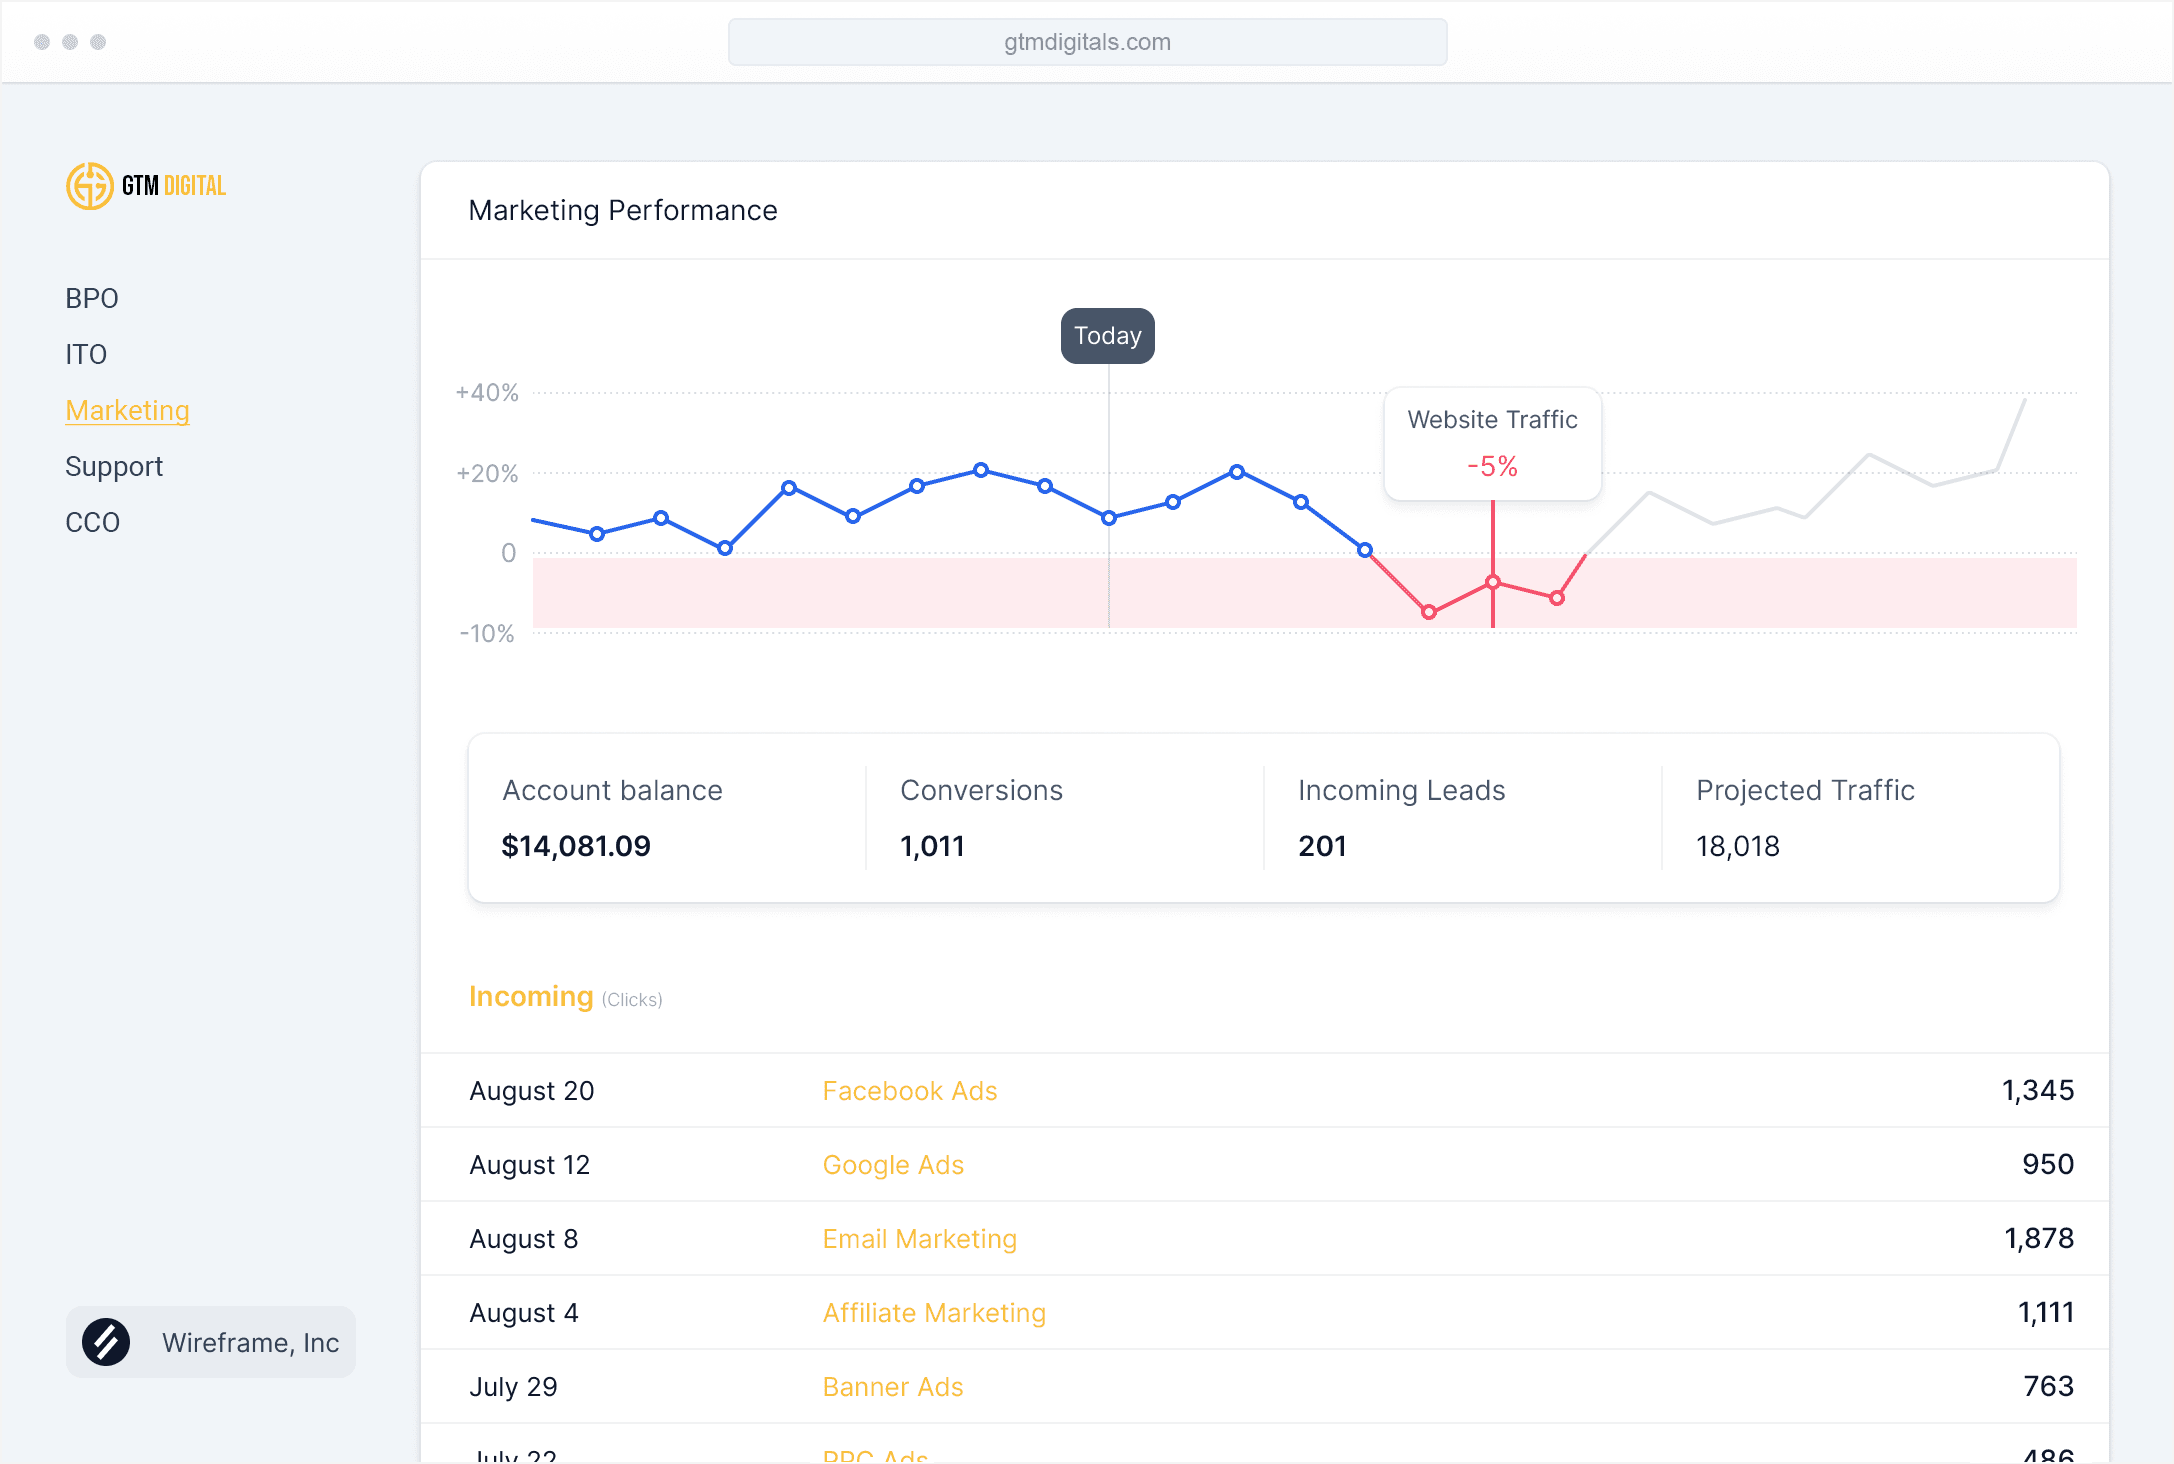The width and height of the screenshot is (2174, 1464).
Task: Click the Wireframe, Inc account button
Action: click(x=211, y=1342)
